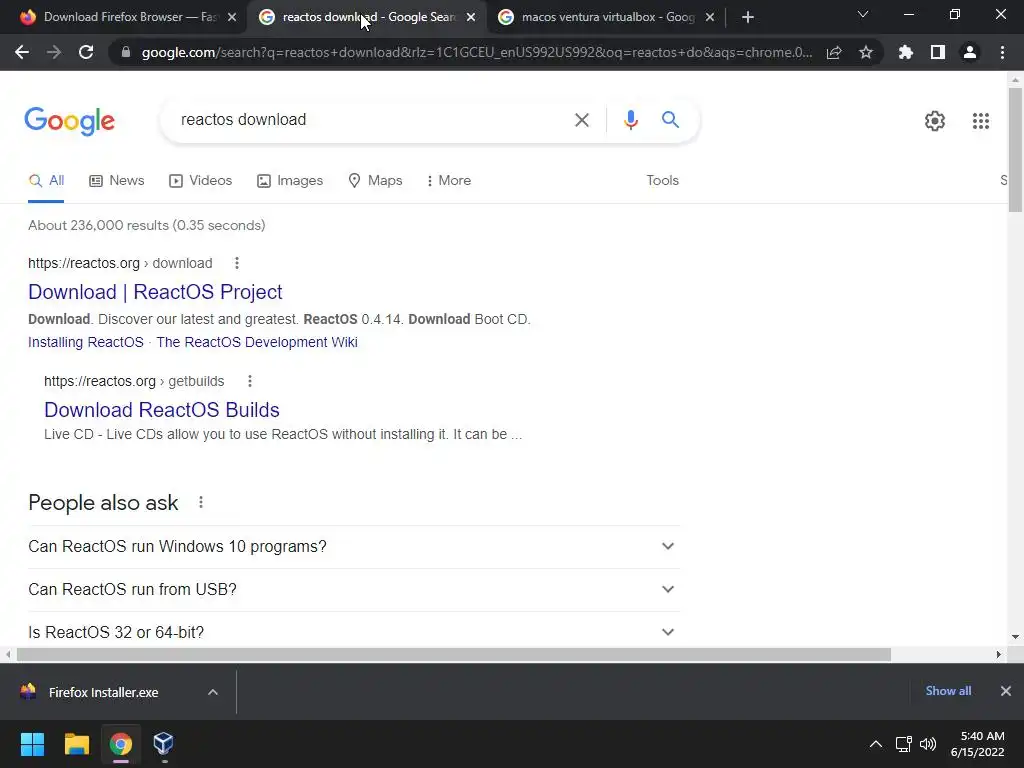Open the network tray icon
The height and width of the screenshot is (768, 1024).
[x=903, y=744]
